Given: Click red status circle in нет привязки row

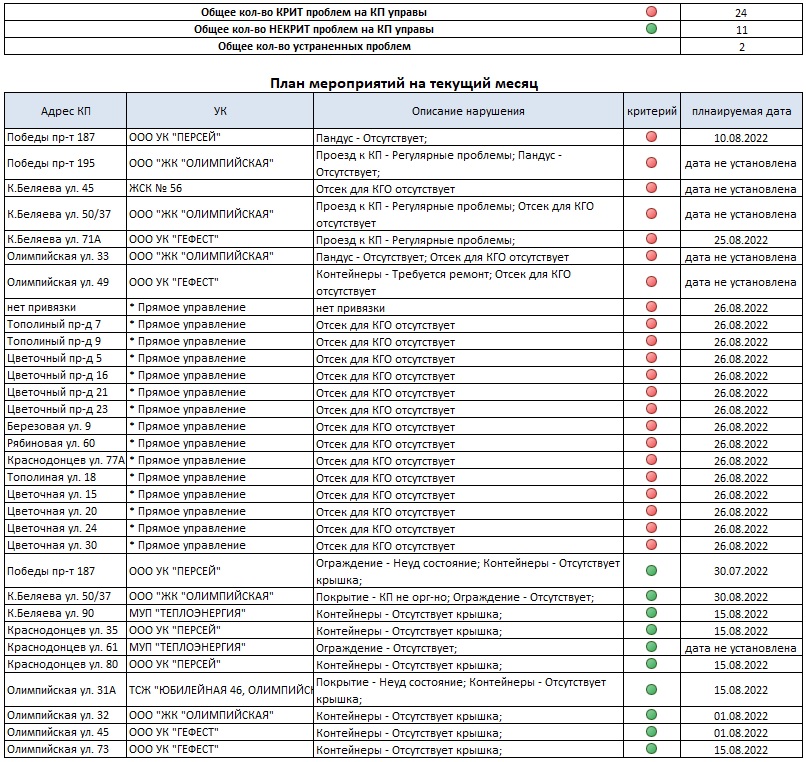Looking at the screenshot, I should 652,308.
